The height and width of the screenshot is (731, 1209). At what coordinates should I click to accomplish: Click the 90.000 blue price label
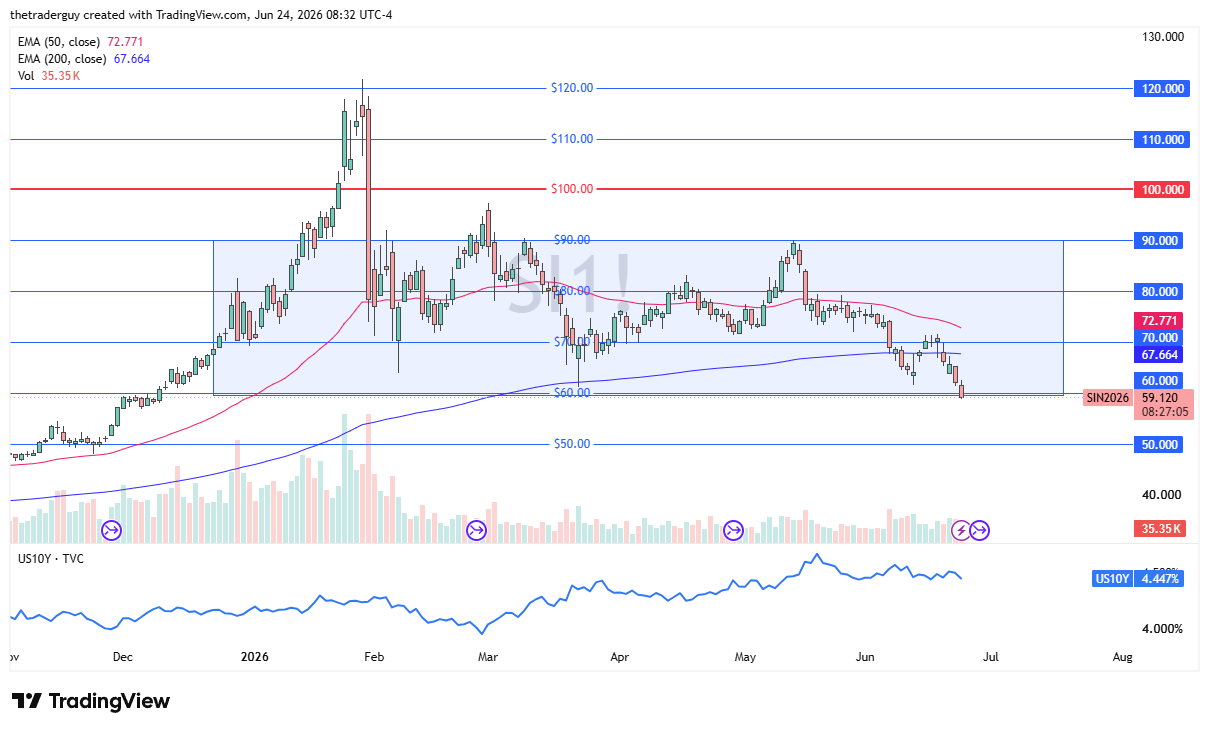(x=1159, y=240)
